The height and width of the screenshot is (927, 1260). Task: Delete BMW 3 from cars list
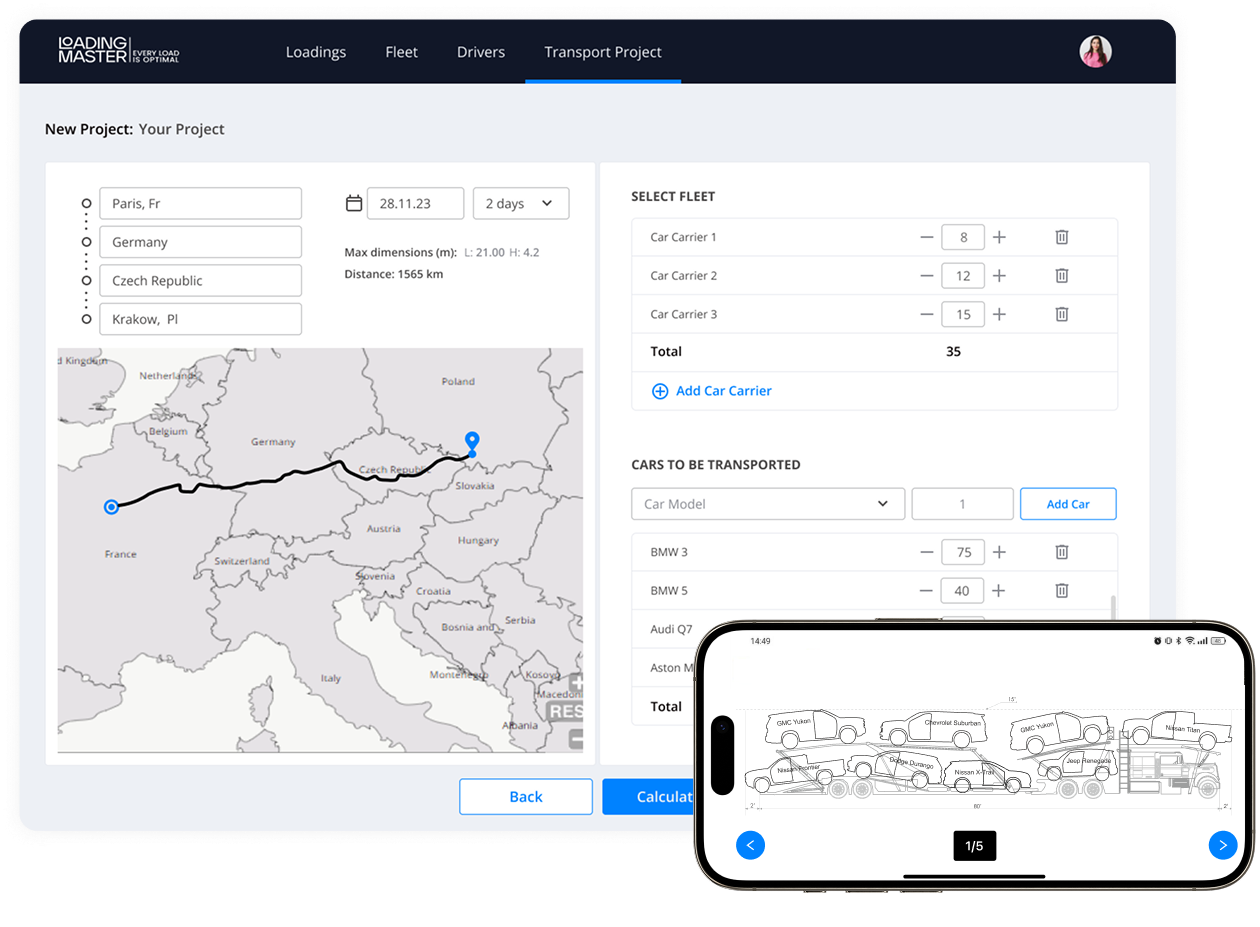1062,552
